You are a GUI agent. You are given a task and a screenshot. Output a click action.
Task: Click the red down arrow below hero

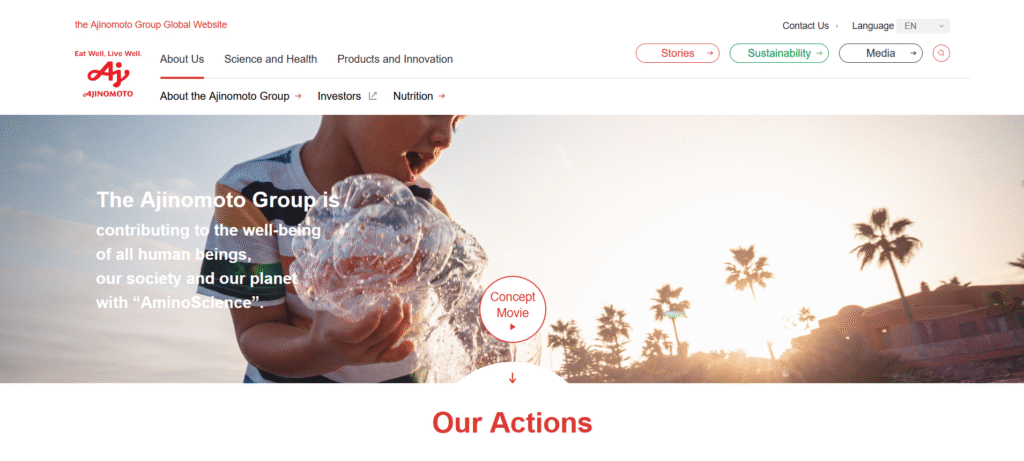(x=512, y=377)
